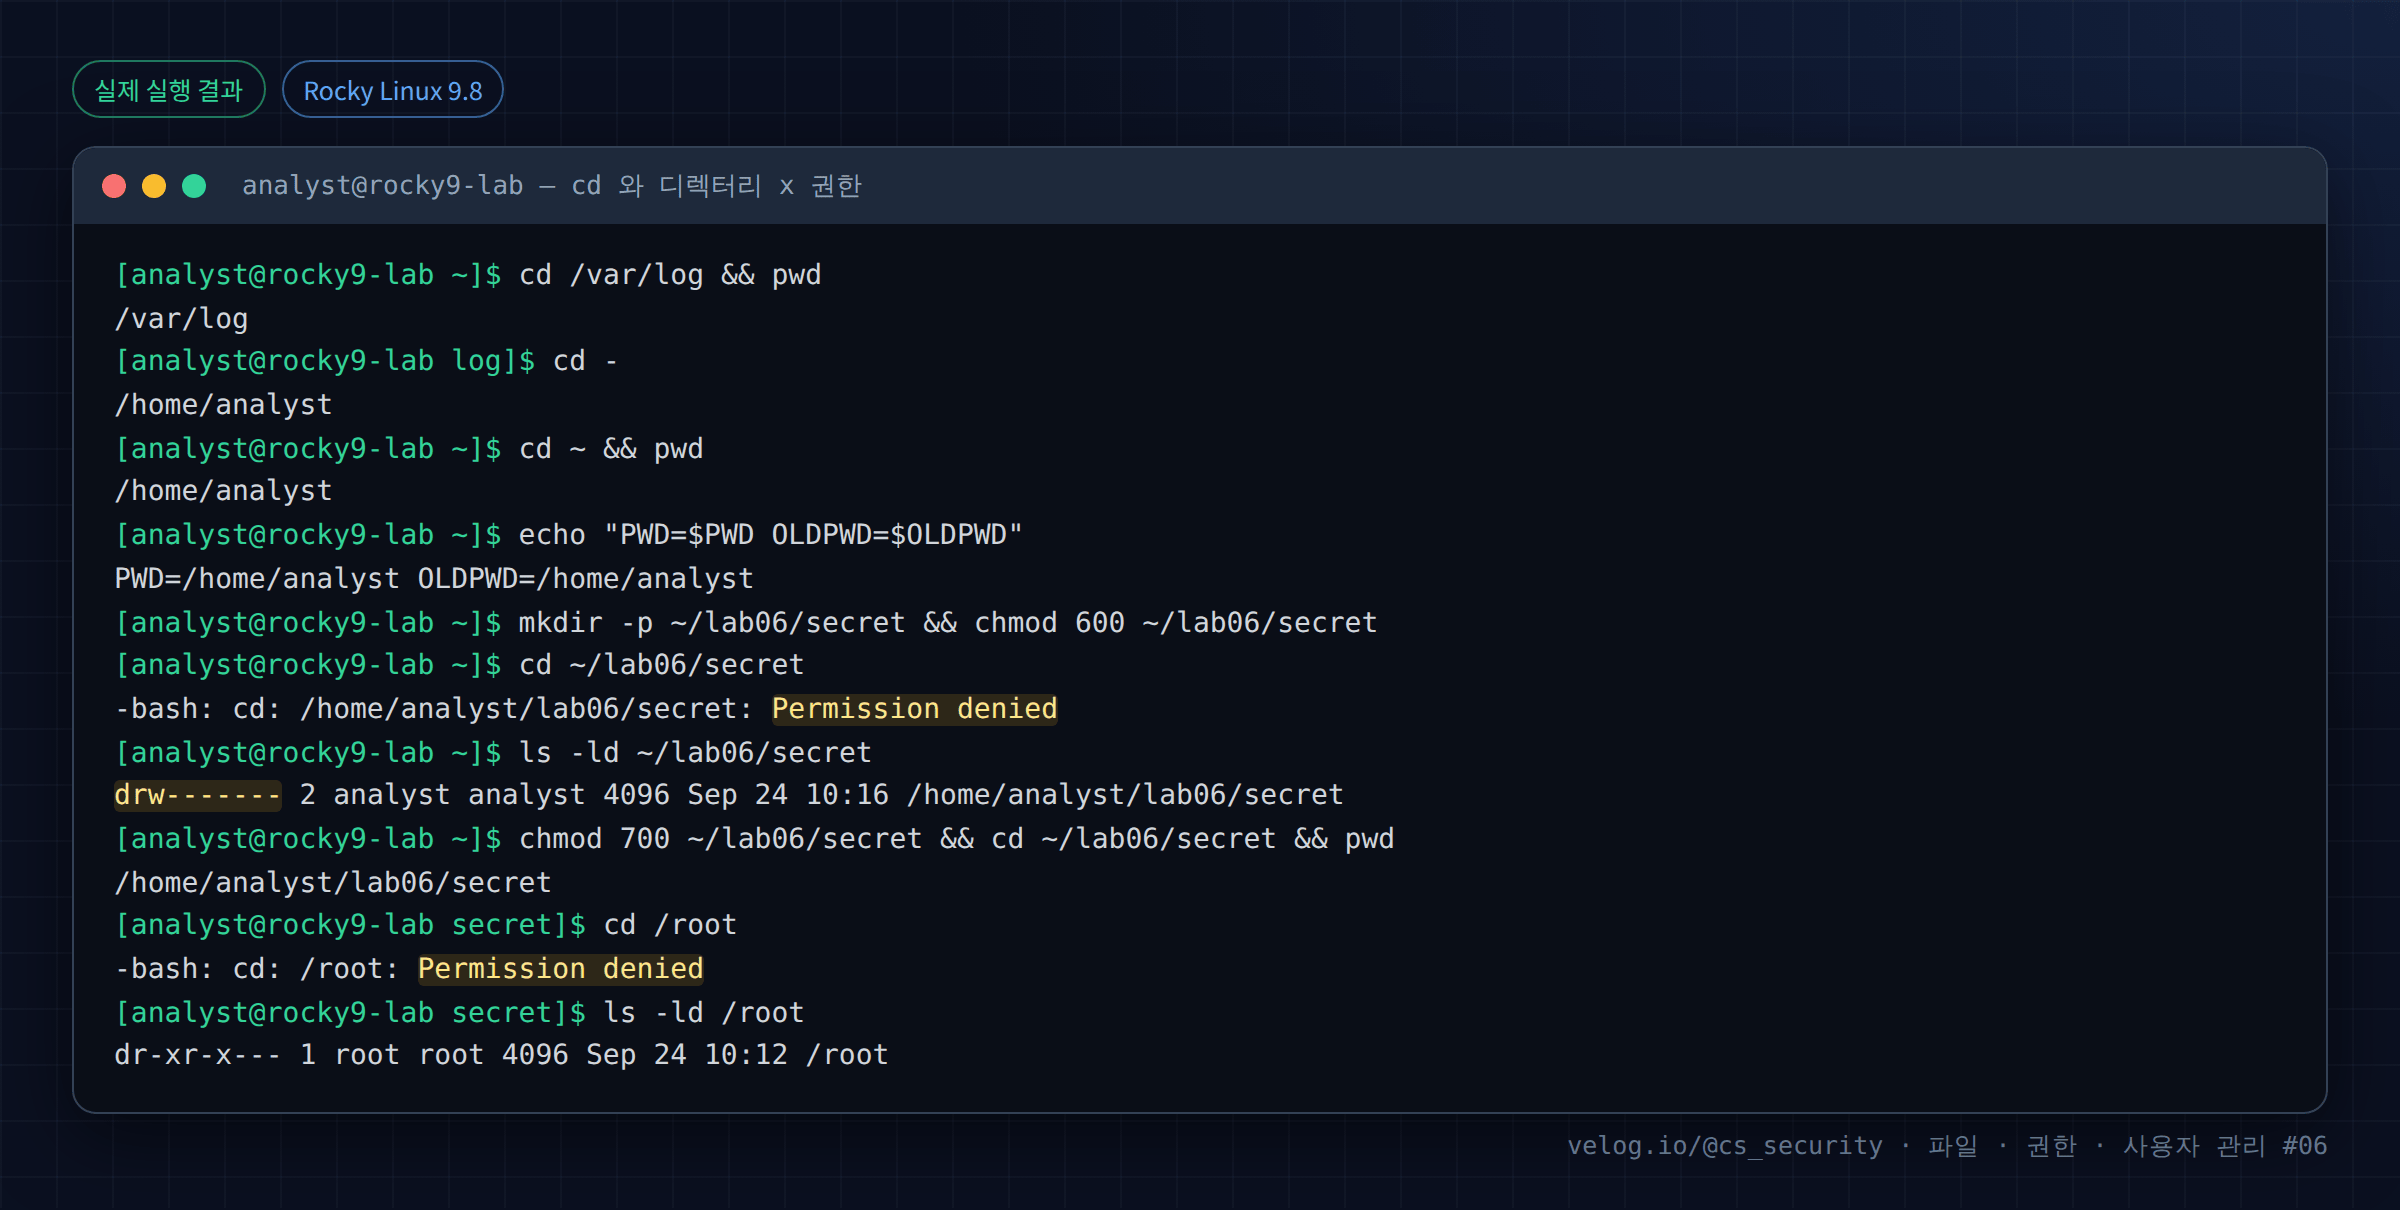
Task: Click the output 'PWD=/home/analyst OLDPWD=/home/analyst'
Action: 434,579
